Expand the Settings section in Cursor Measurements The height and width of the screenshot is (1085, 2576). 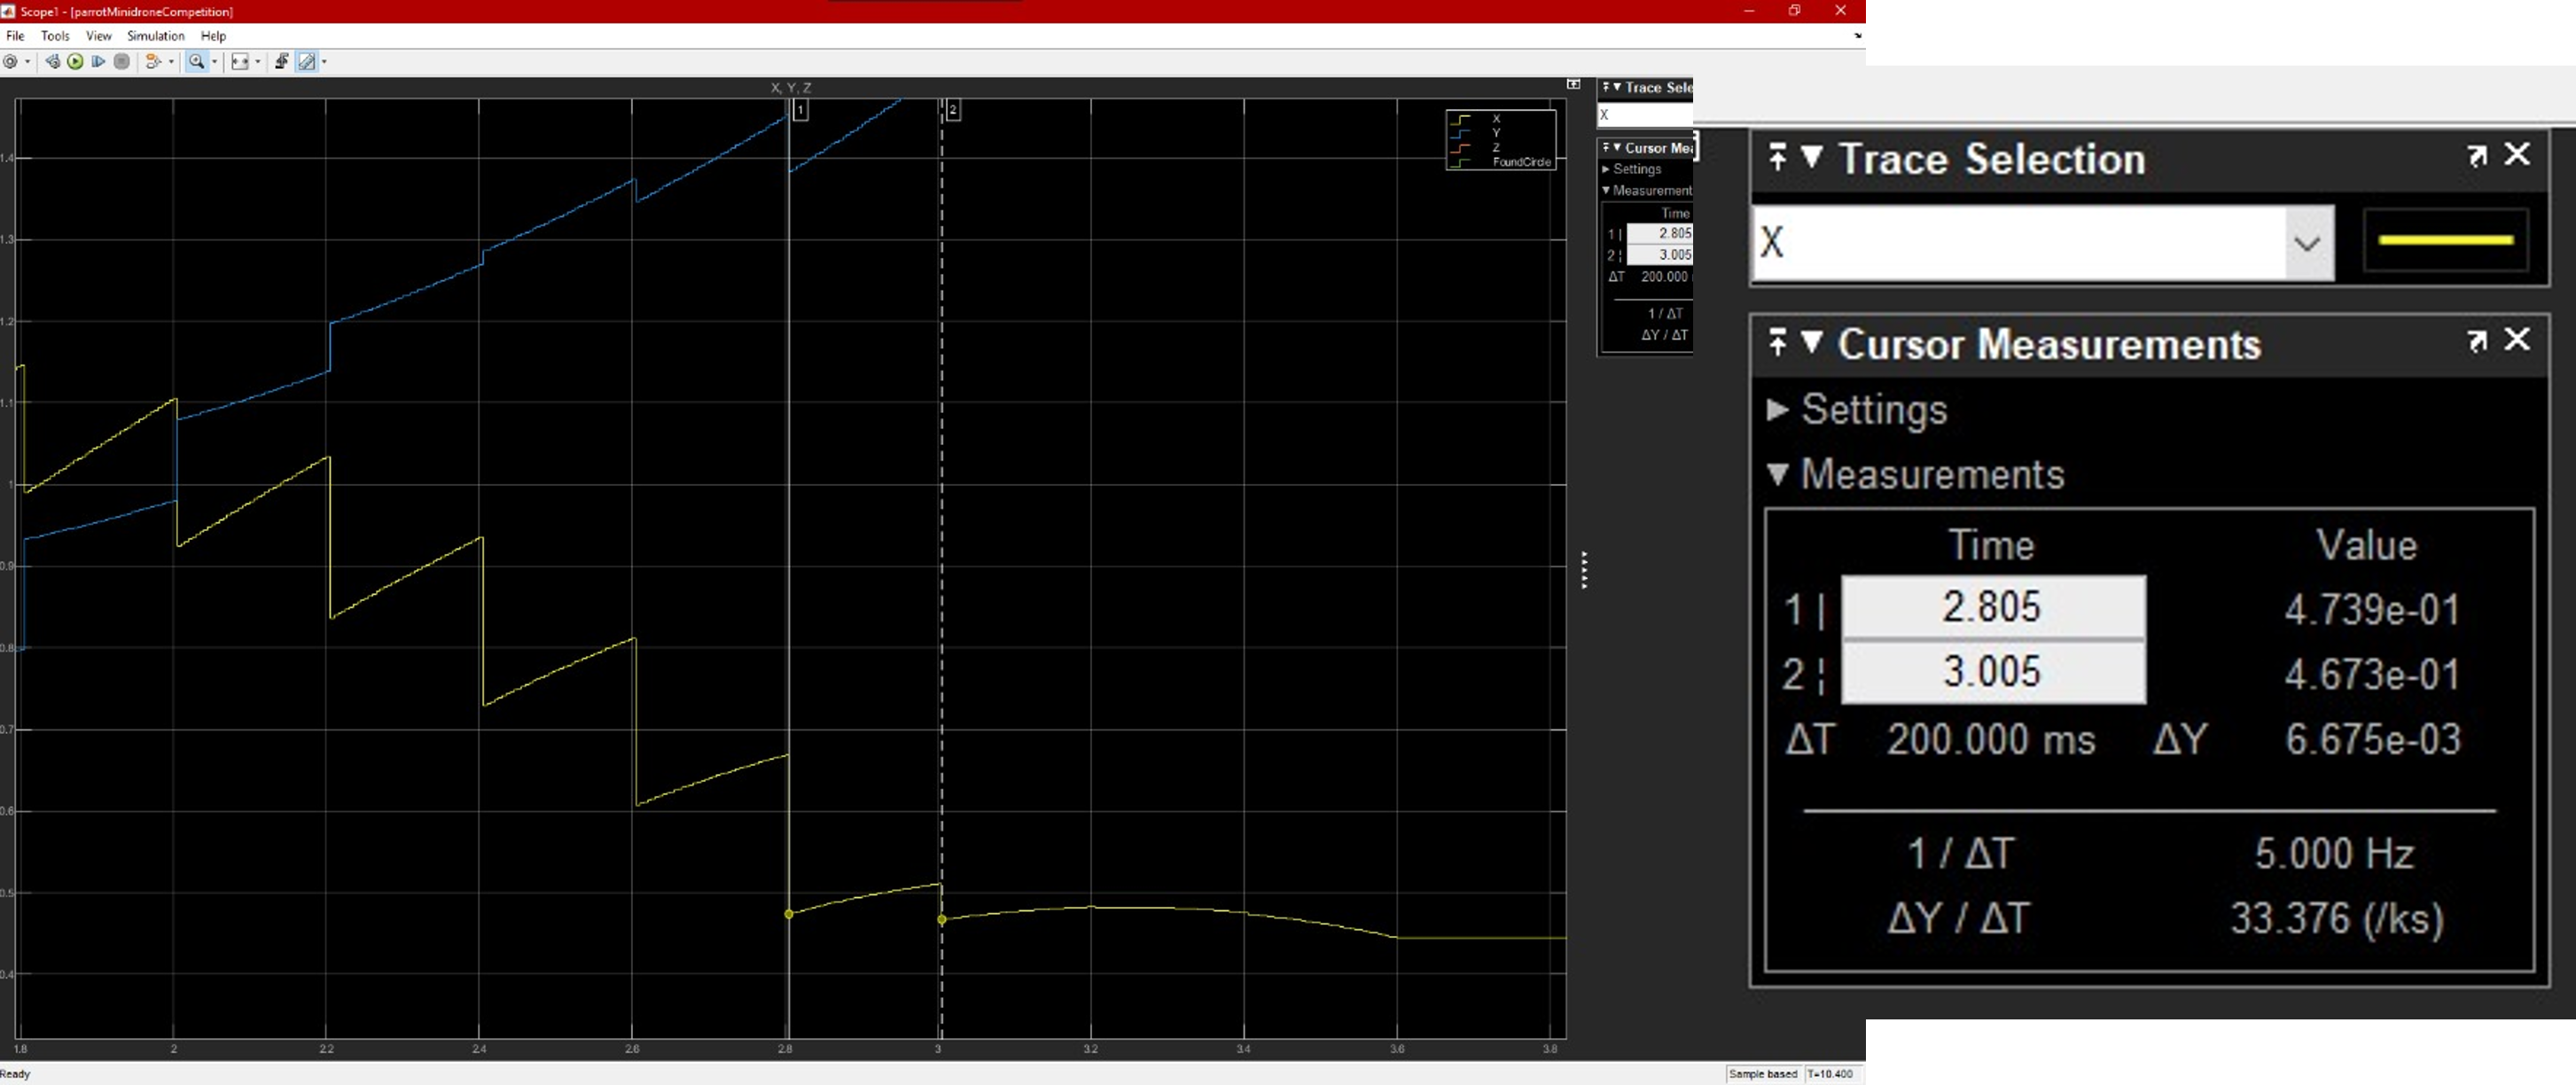[x=1777, y=409]
